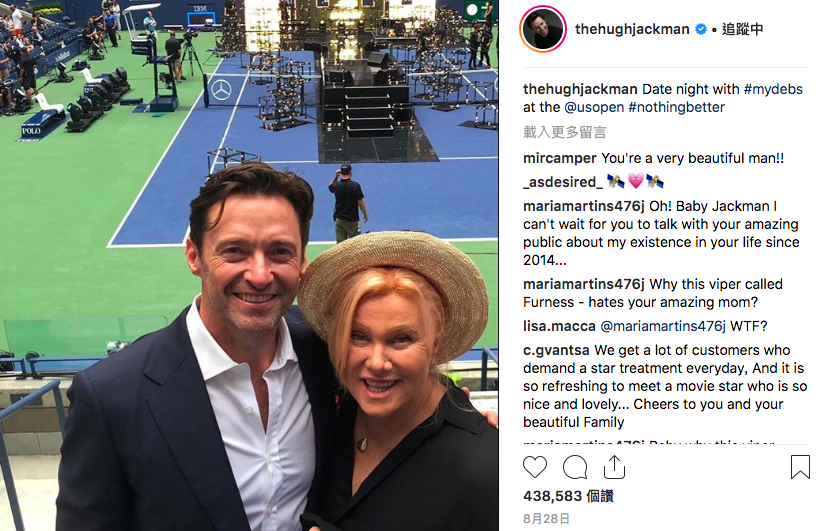View the 438,583 likes list
The width and height of the screenshot is (828, 531).
[568, 496]
